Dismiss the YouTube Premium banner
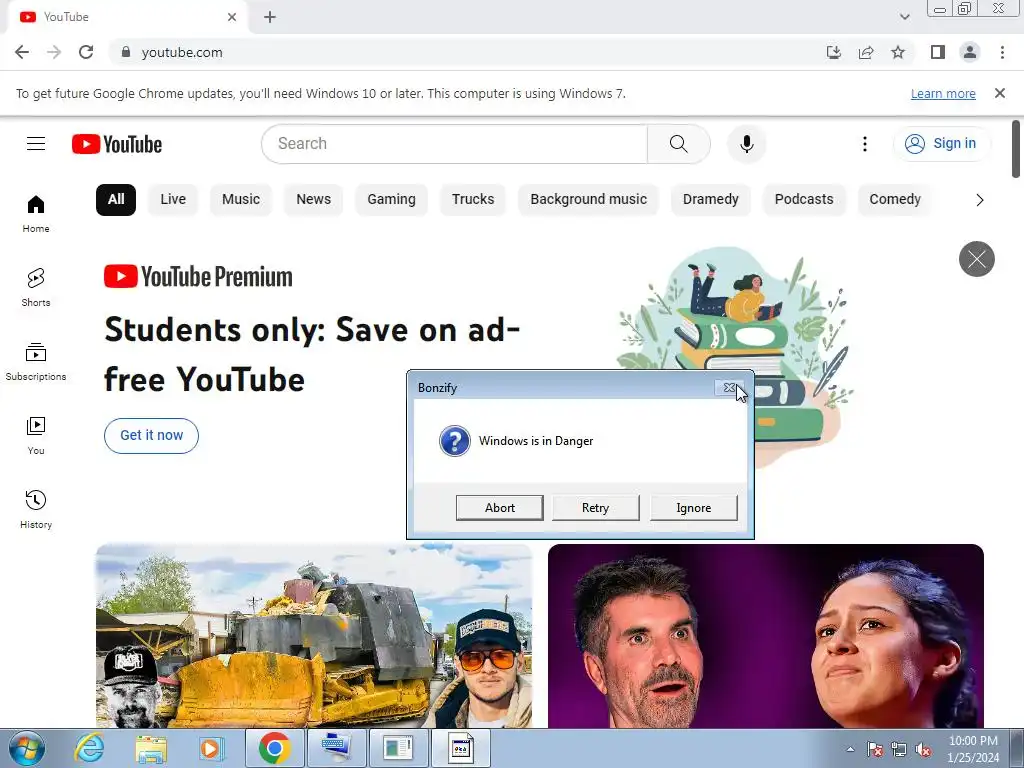The width and height of the screenshot is (1024, 768). click(x=976, y=259)
